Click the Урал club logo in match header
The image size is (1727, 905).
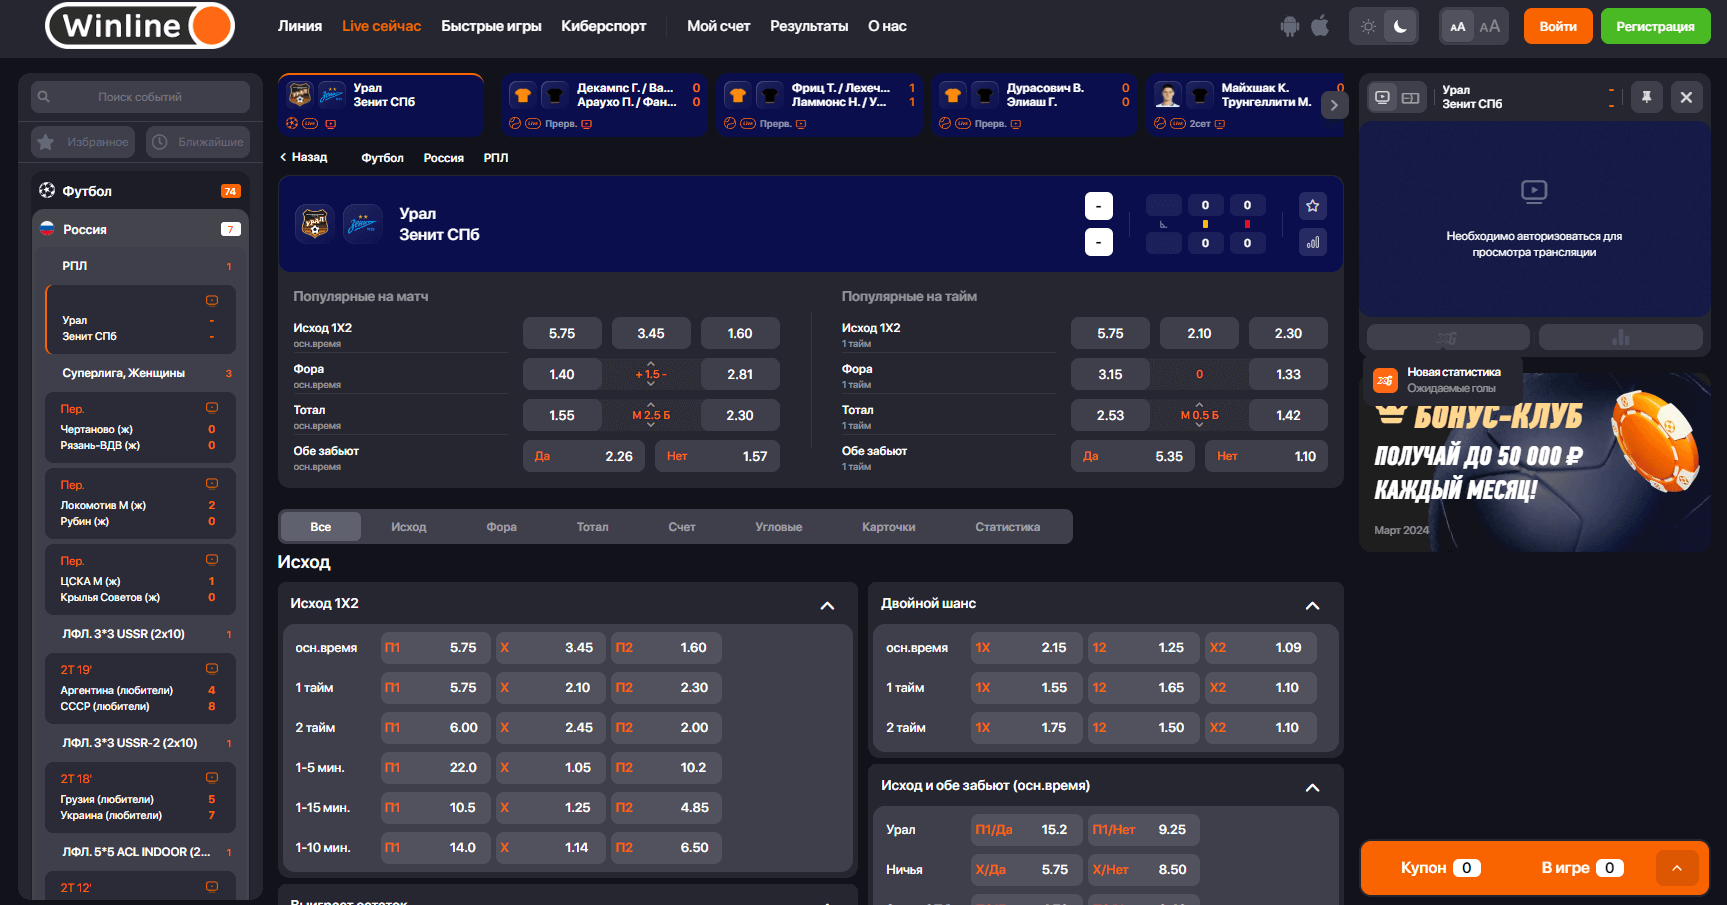(x=315, y=223)
